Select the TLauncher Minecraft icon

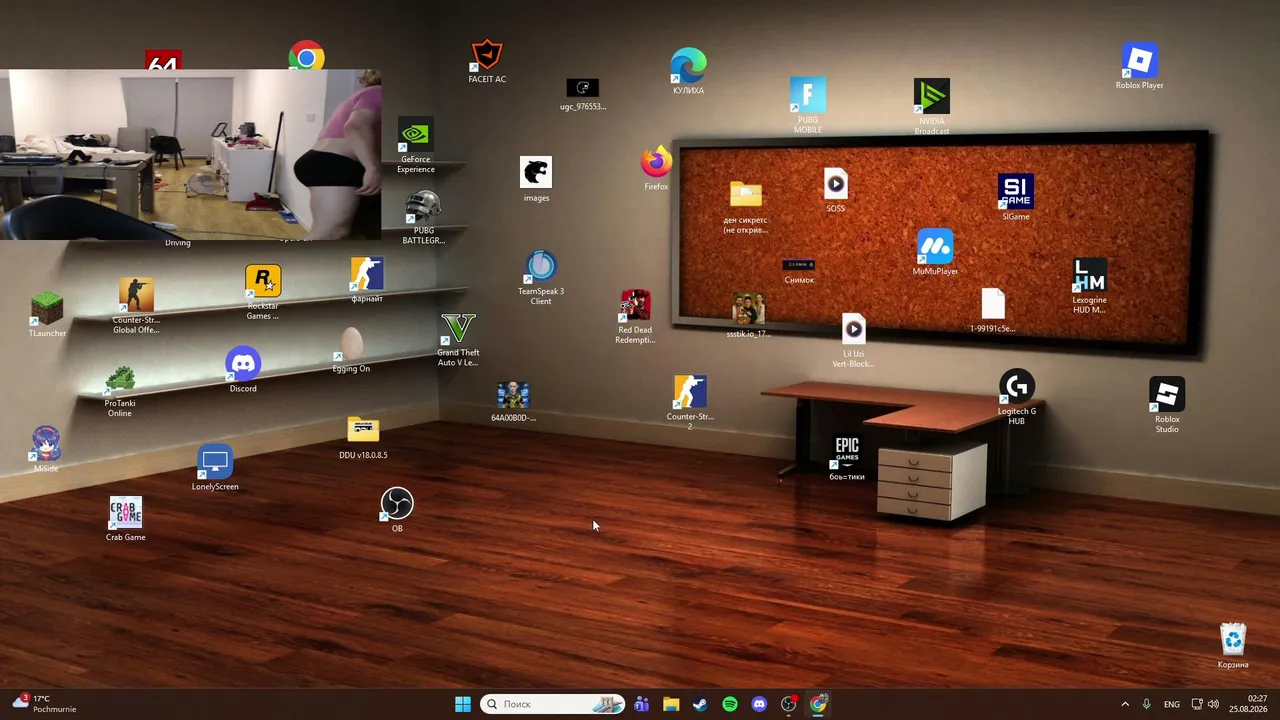tap(47, 314)
